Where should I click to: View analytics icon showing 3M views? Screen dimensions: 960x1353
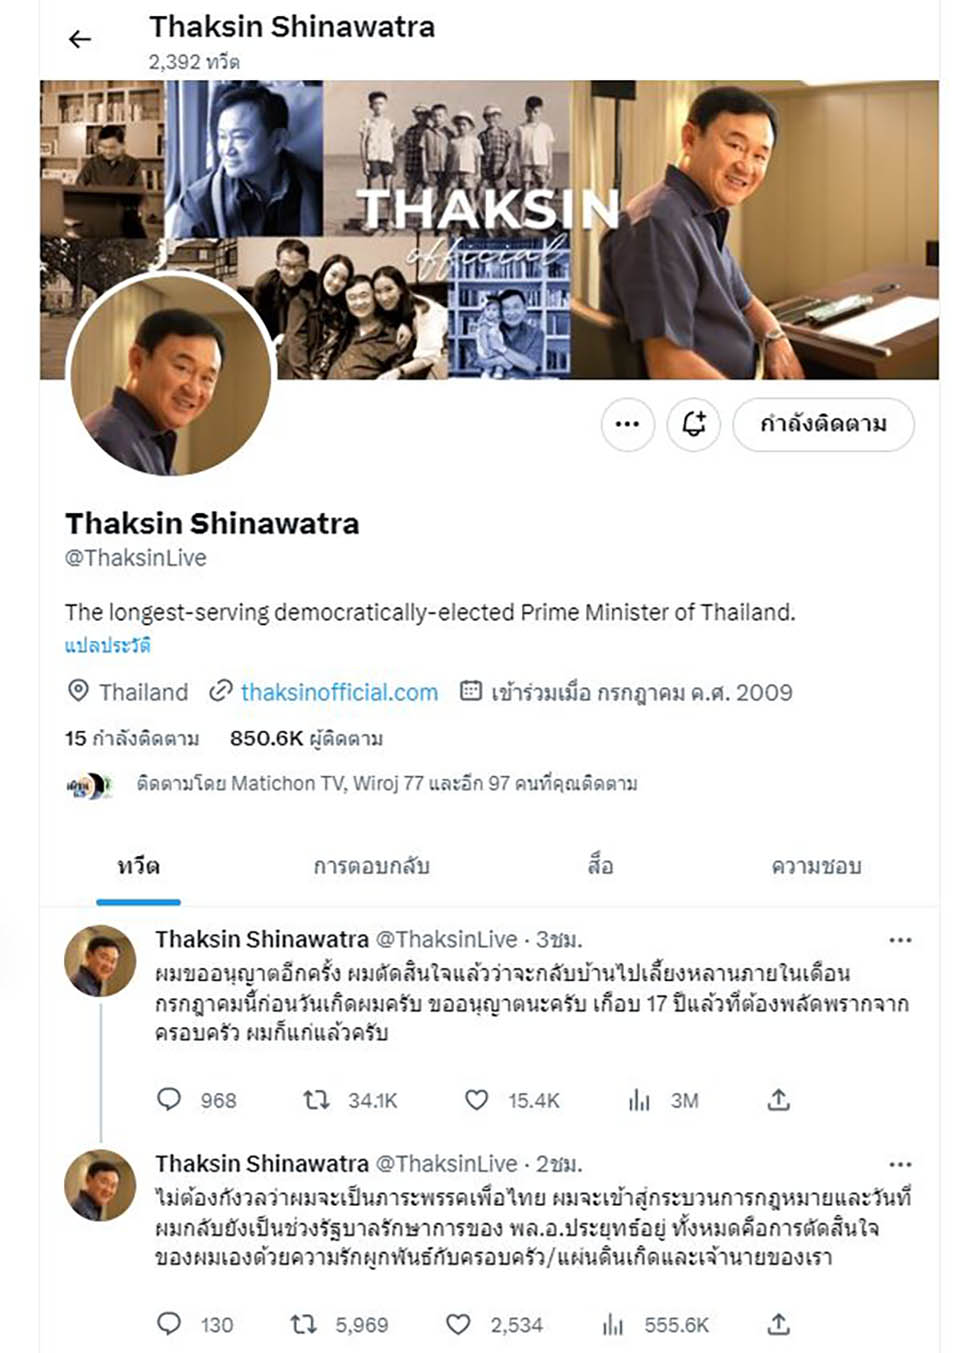click(x=639, y=1101)
